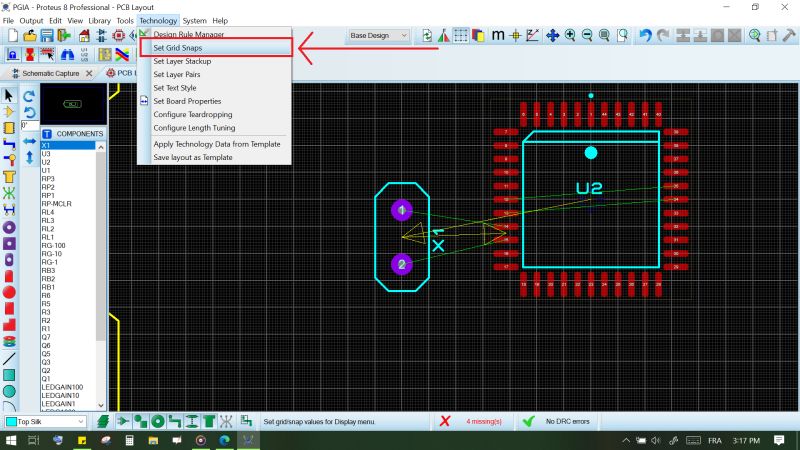Click the component list scroll-down arrow
800x450 pixels.
tap(101, 406)
